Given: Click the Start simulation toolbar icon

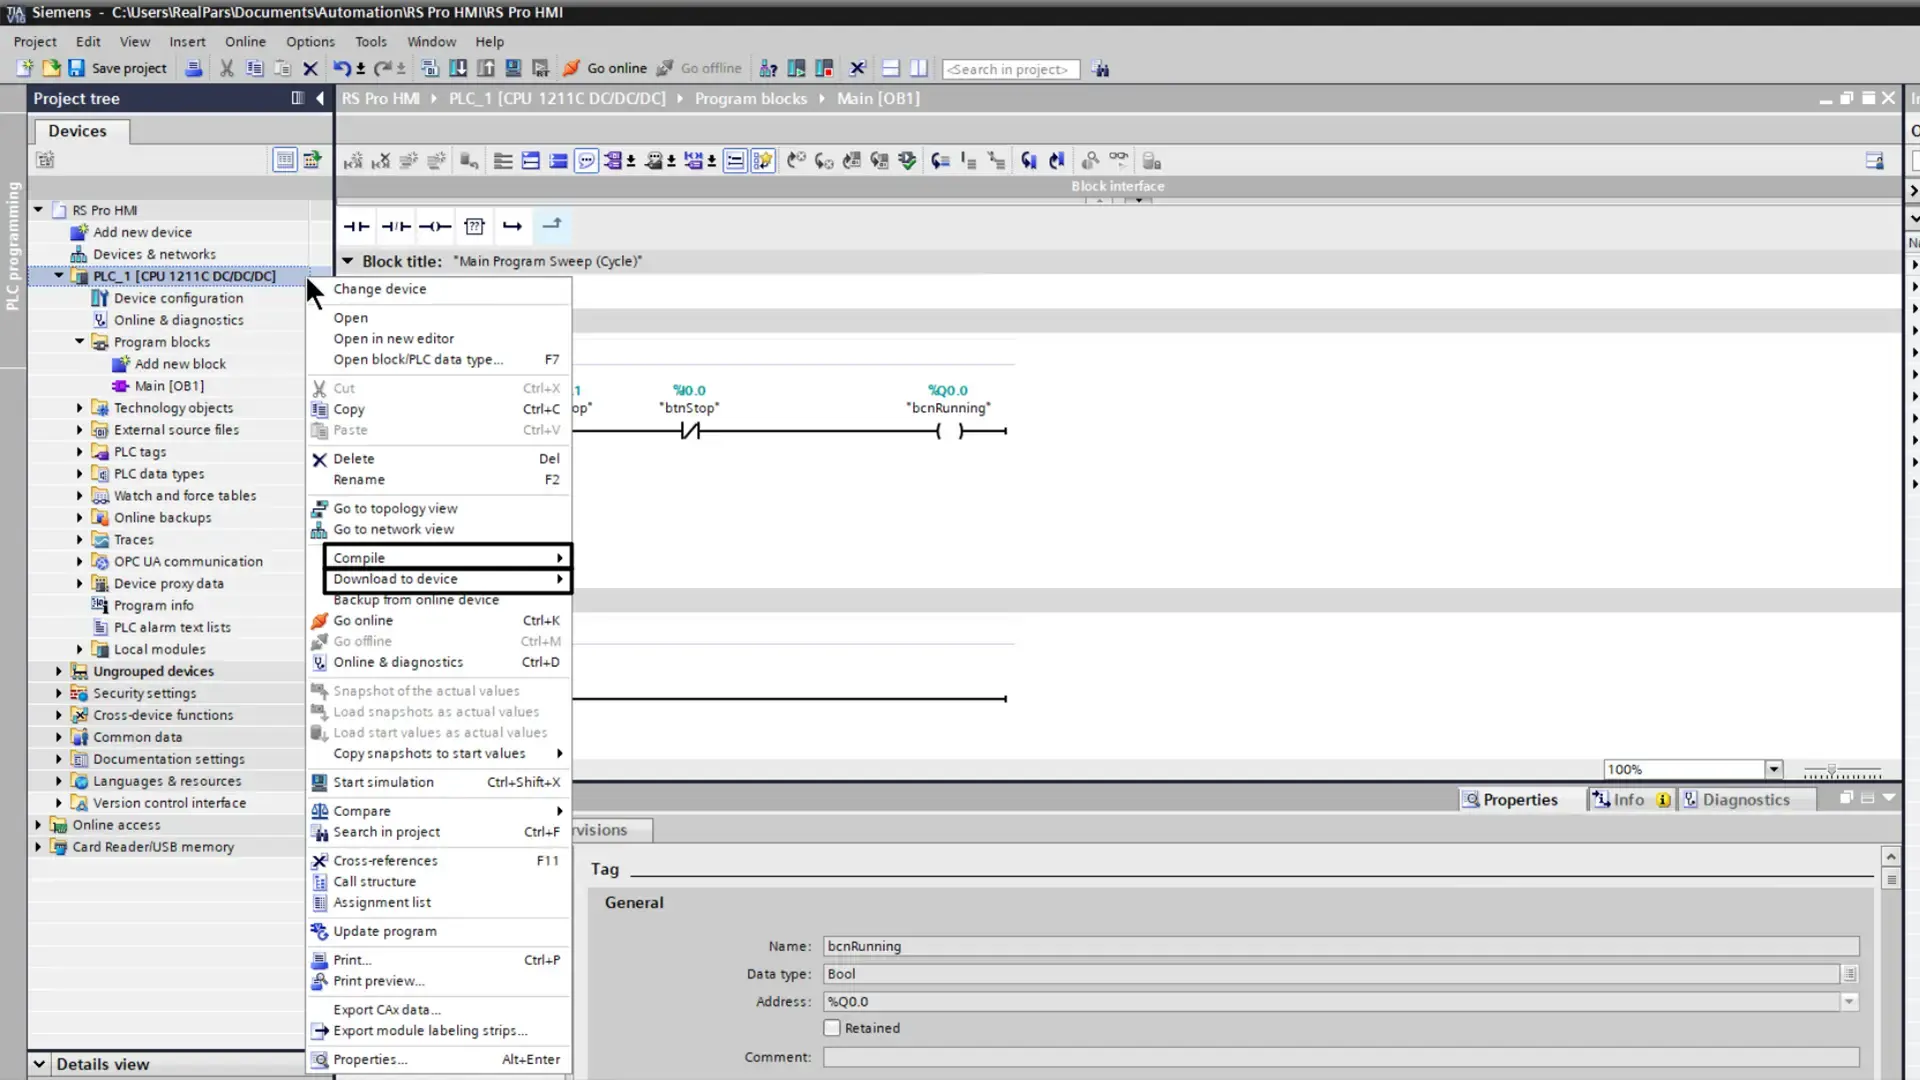Looking at the screenshot, I should point(513,68).
